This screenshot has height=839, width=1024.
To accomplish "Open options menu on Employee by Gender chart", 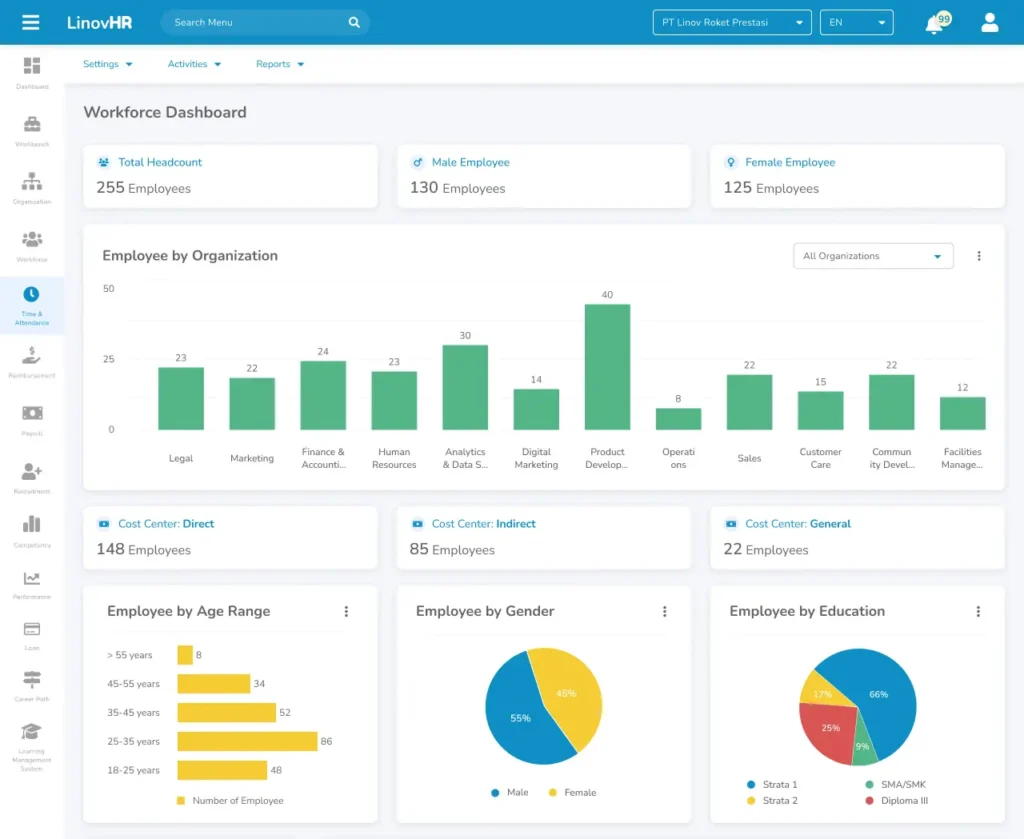I will click(x=664, y=611).
